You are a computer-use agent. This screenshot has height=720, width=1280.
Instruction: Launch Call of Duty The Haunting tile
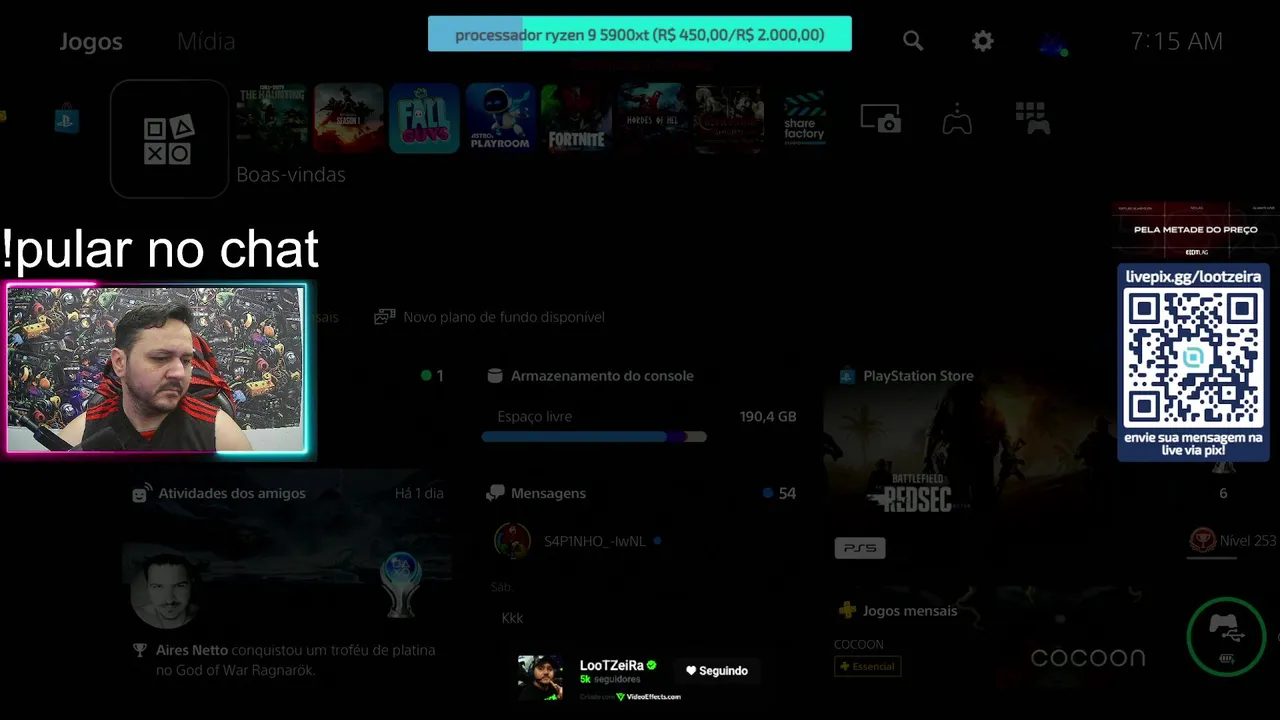271,119
